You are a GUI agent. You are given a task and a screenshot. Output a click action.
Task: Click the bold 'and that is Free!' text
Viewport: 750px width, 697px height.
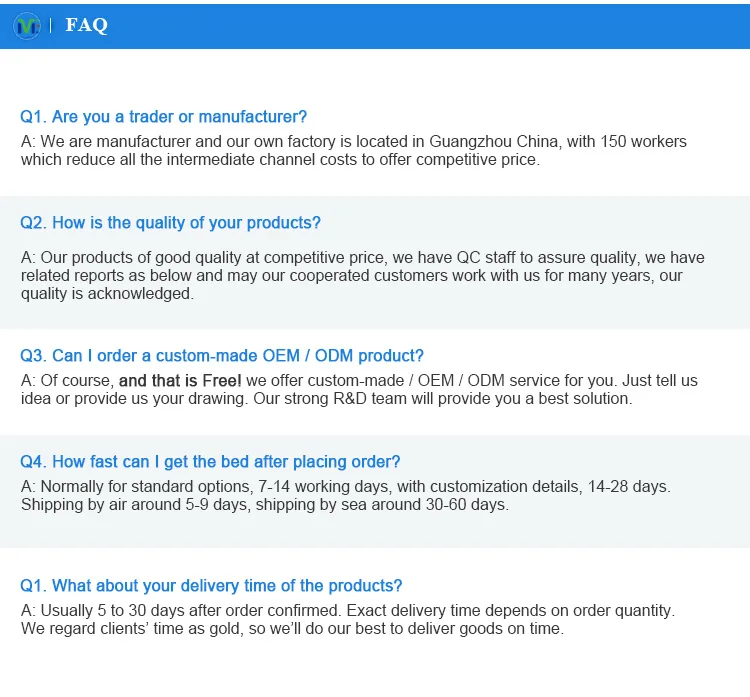[x=180, y=381]
